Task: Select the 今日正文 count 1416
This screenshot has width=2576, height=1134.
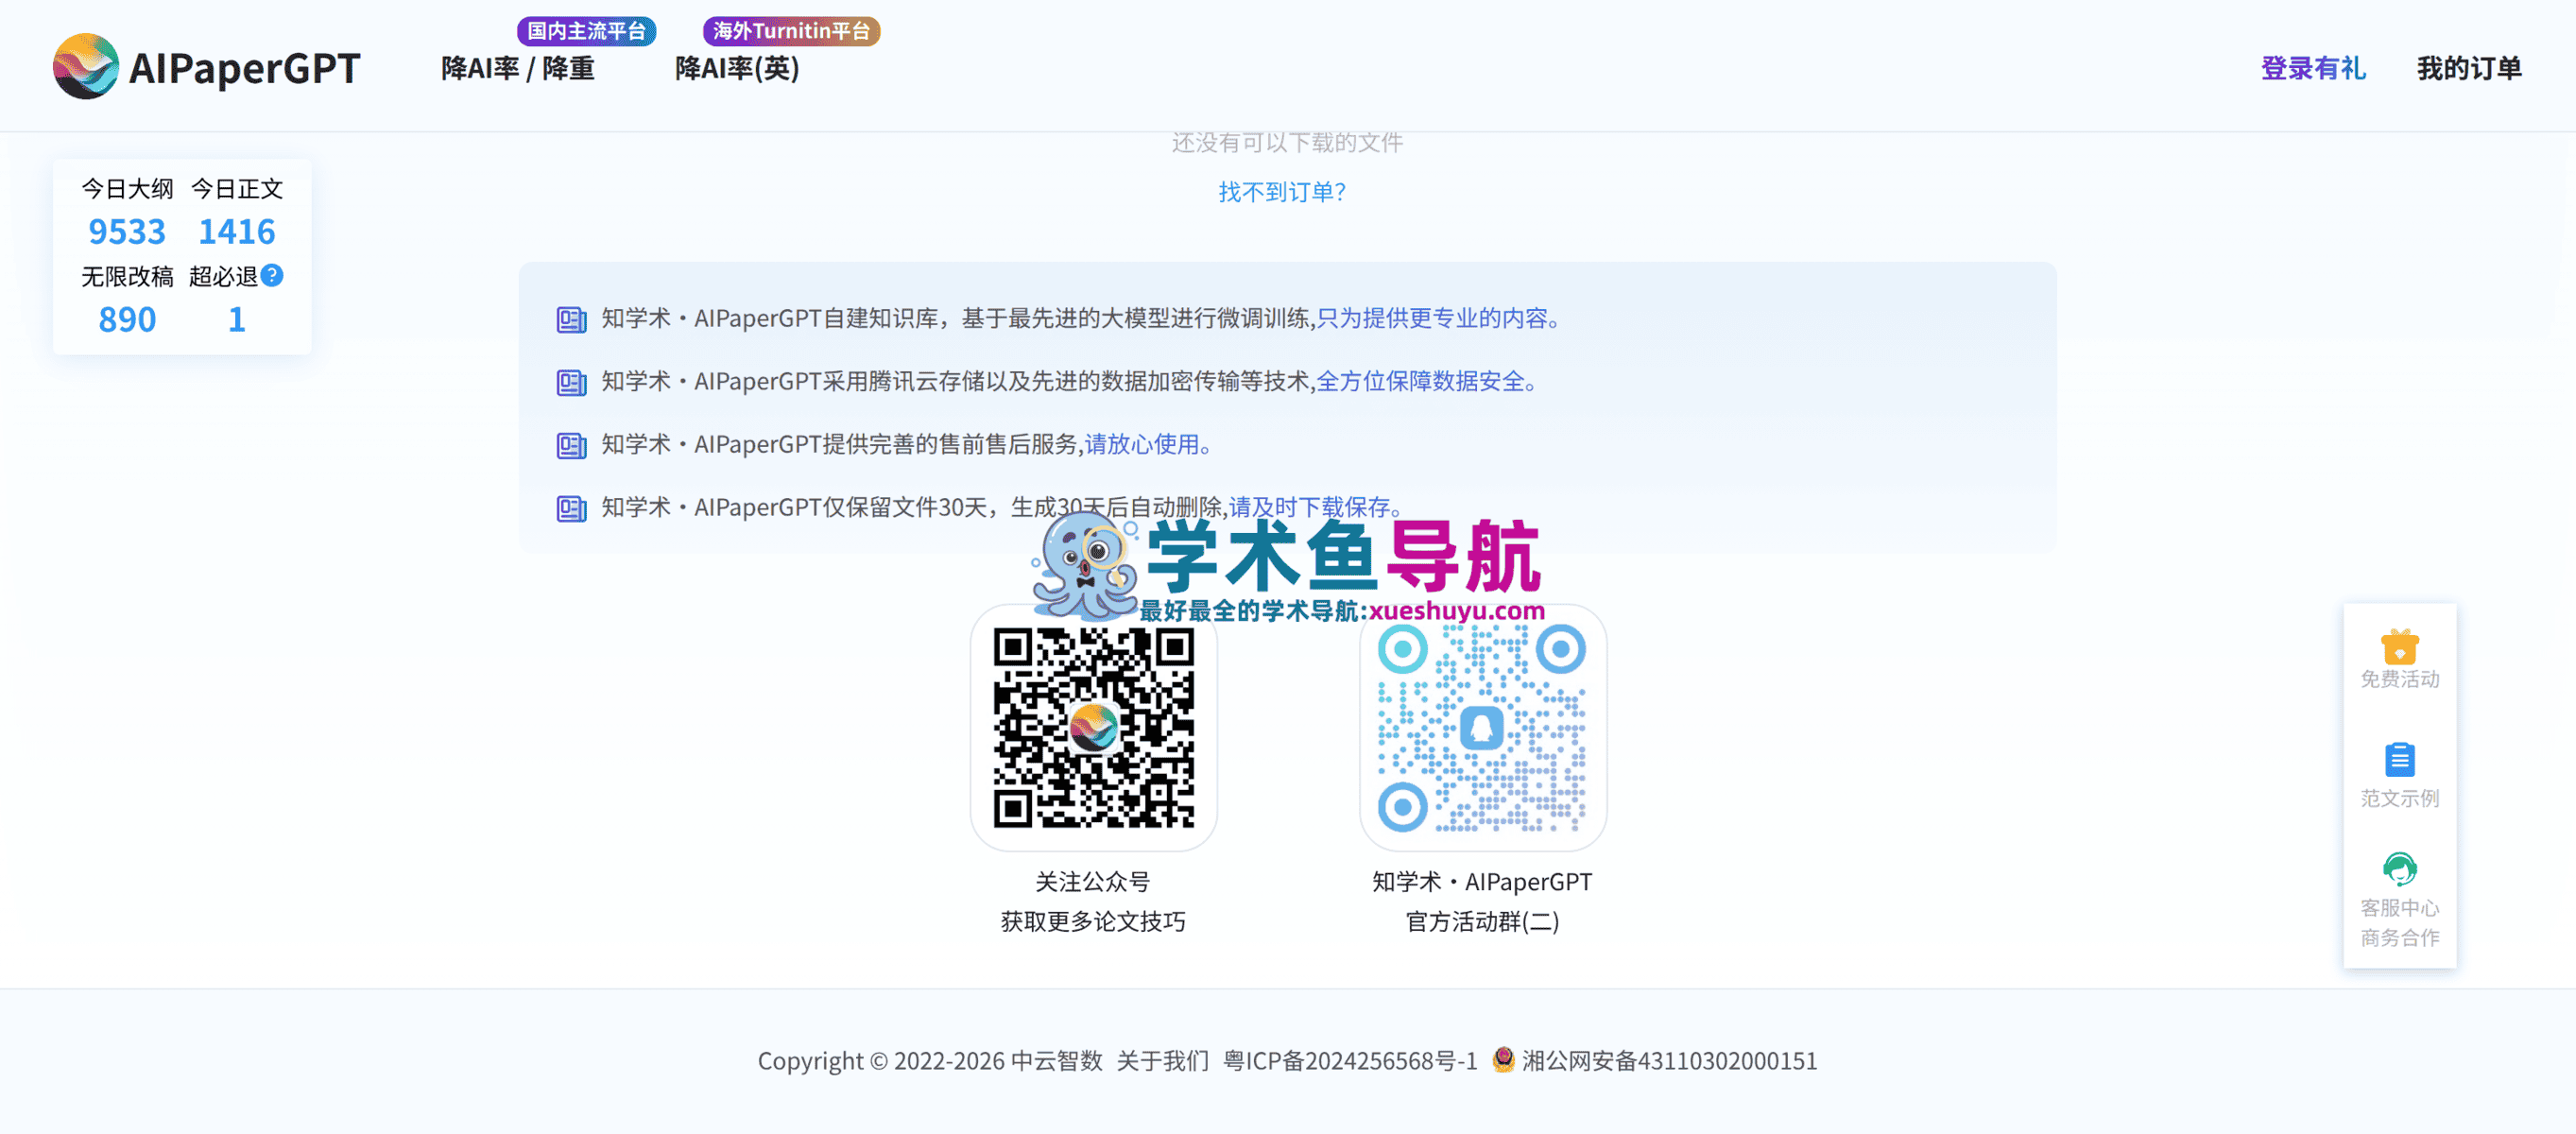Action: coord(236,231)
